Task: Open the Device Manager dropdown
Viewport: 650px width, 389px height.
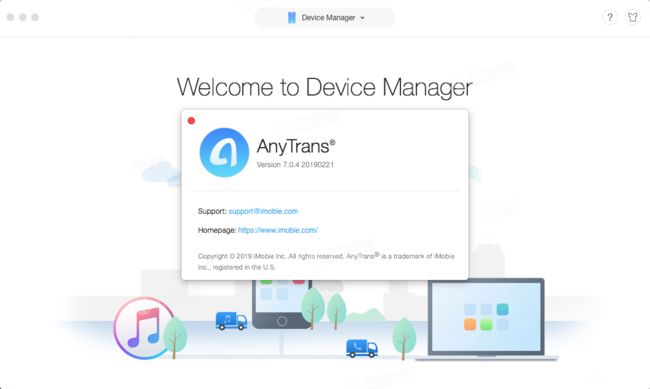Action: (x=325, y=17)
